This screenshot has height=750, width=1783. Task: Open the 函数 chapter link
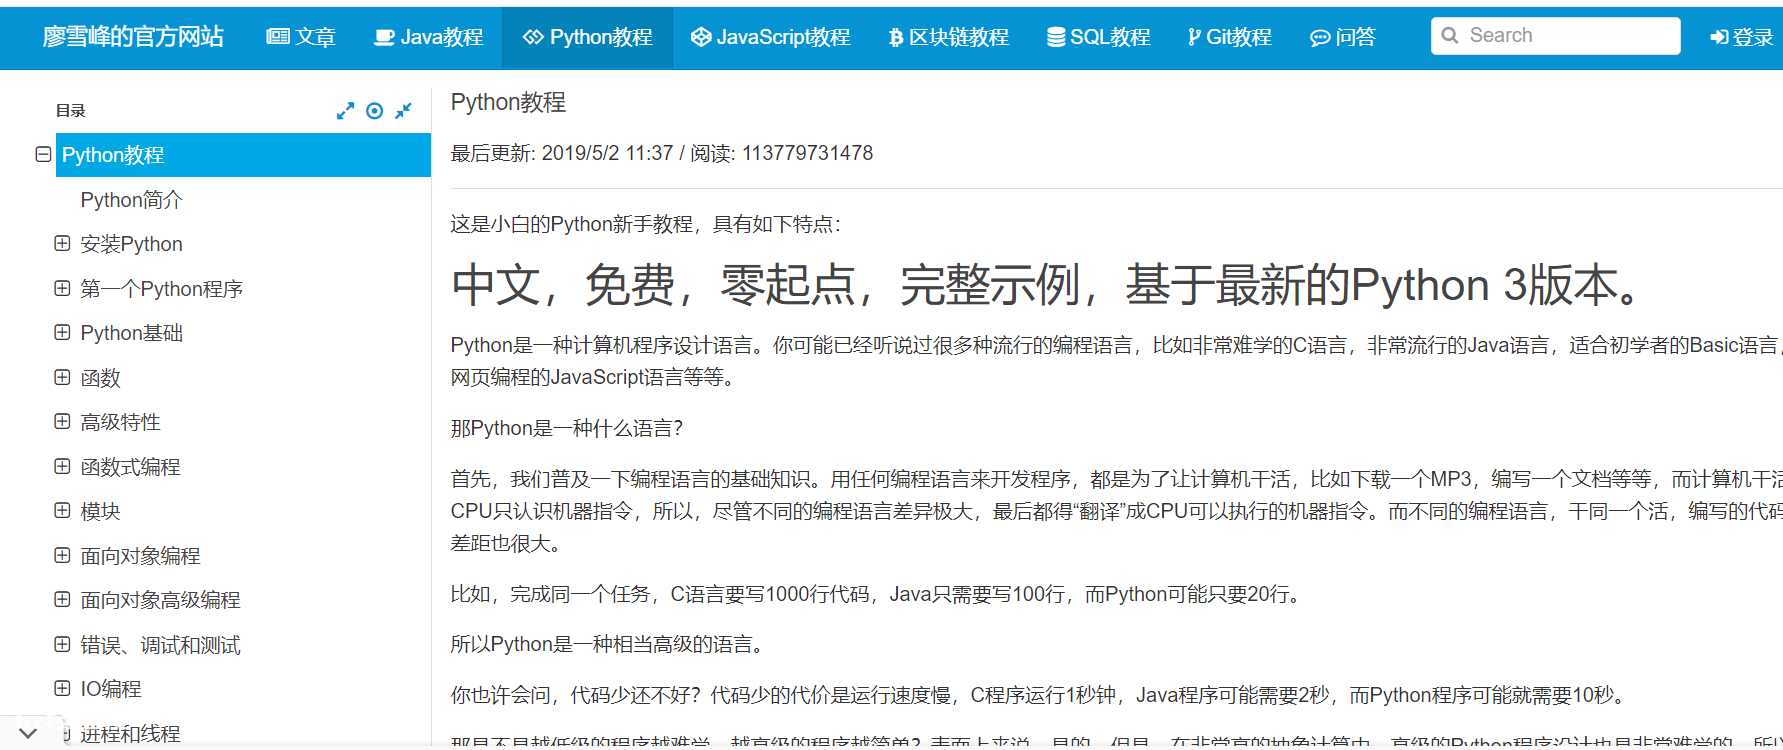pos(100,378)
